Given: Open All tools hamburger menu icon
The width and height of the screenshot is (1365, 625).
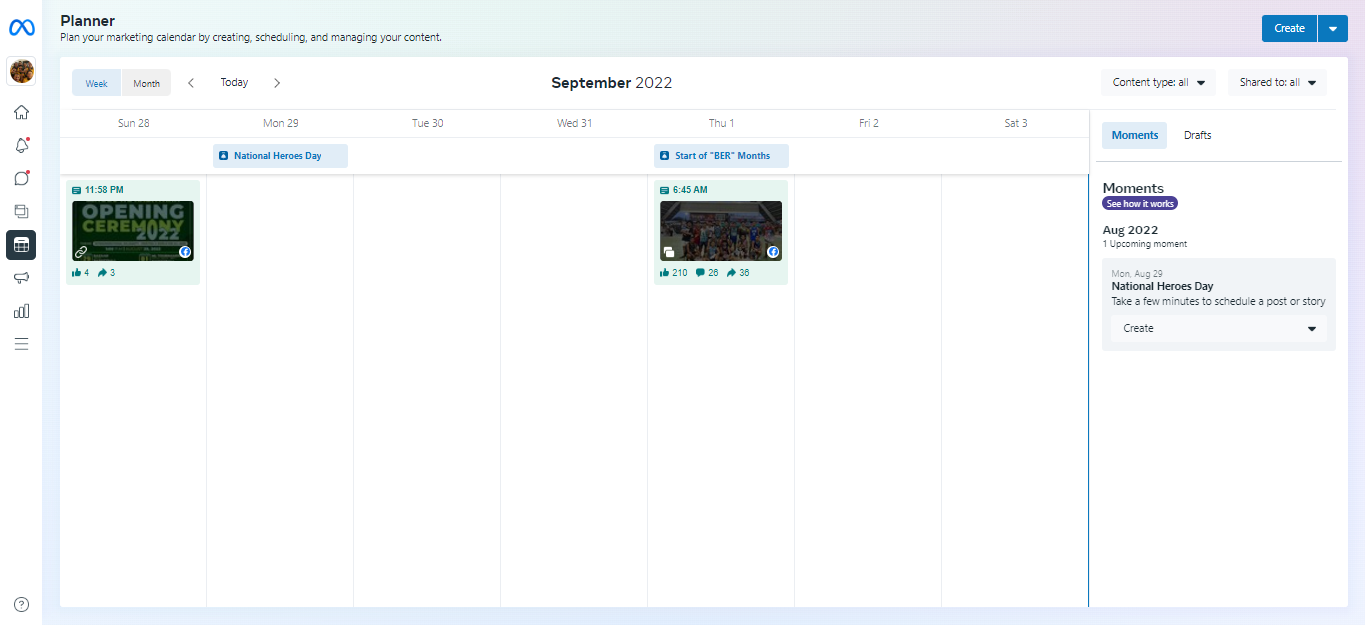Looking at the screenshot, I should [21, 344].
